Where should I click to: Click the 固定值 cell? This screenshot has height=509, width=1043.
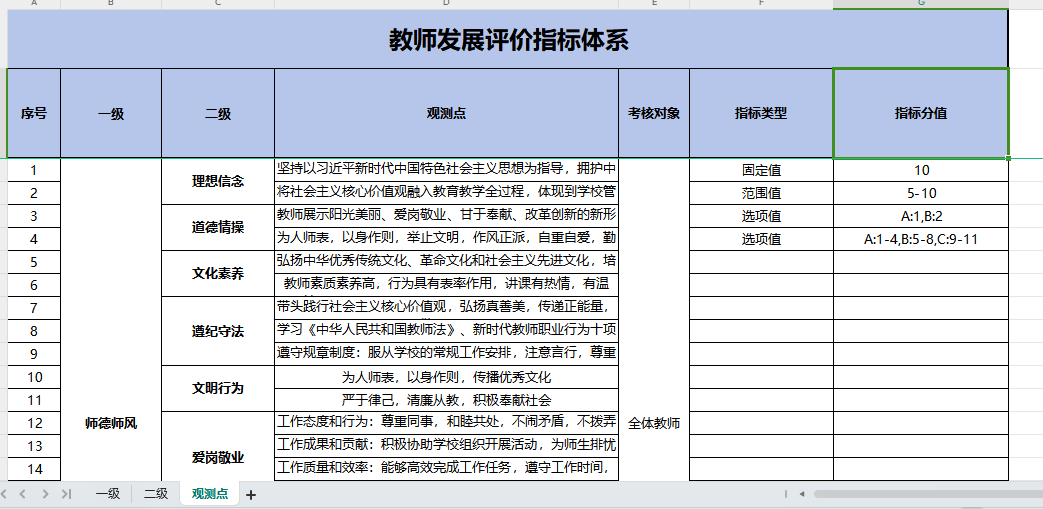pos(760,170)
